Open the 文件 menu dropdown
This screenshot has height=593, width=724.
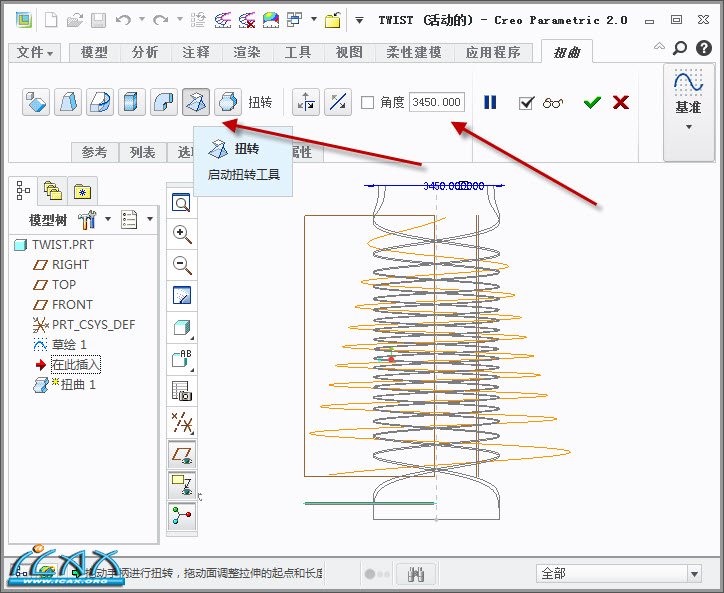tap(37, 52)
